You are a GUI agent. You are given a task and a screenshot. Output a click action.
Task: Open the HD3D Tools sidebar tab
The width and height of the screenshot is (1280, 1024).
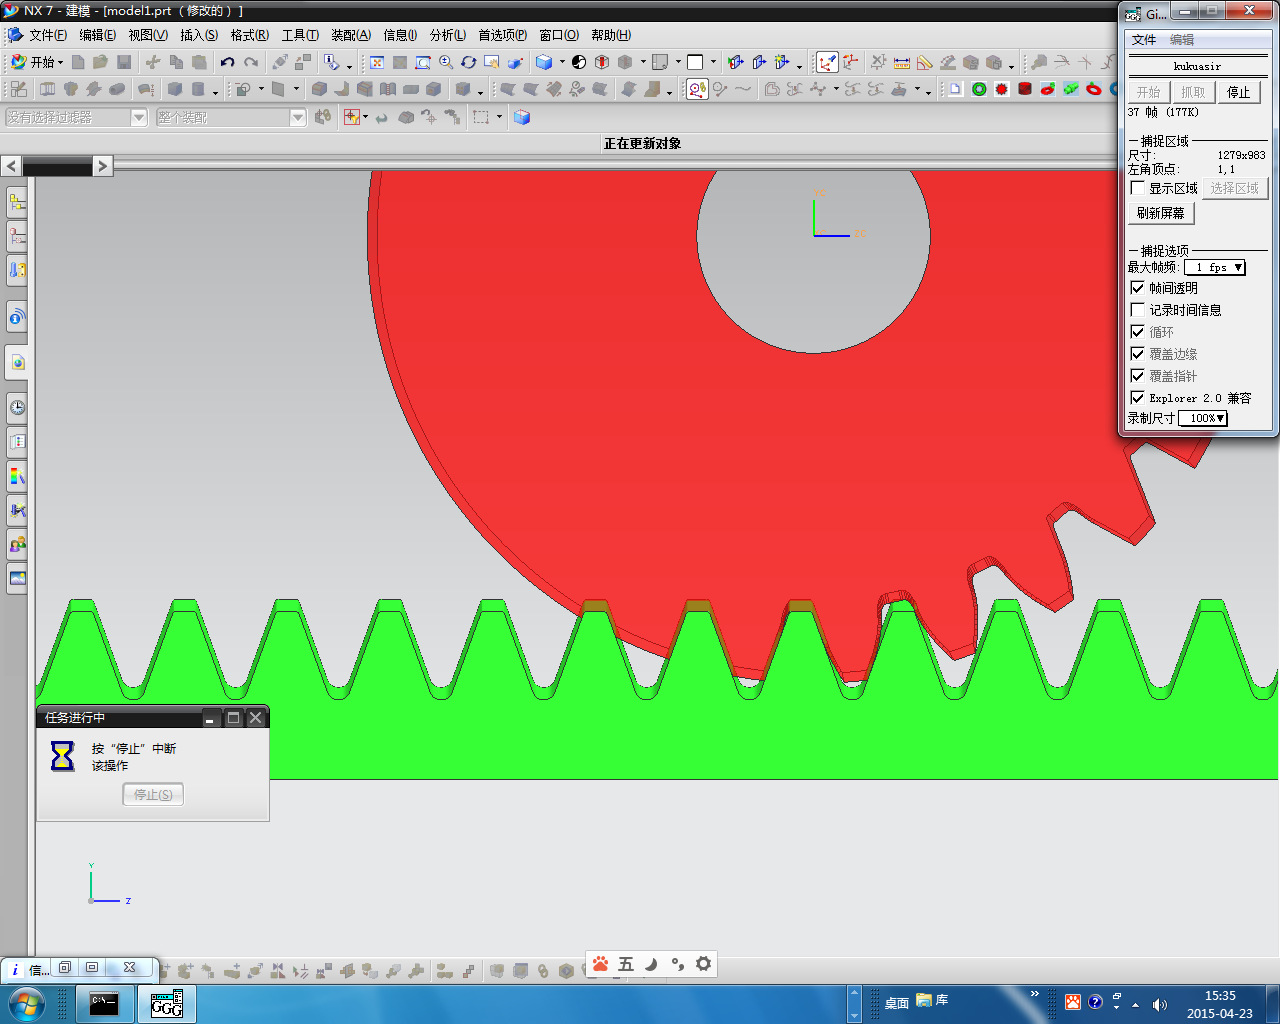(17, 318)
